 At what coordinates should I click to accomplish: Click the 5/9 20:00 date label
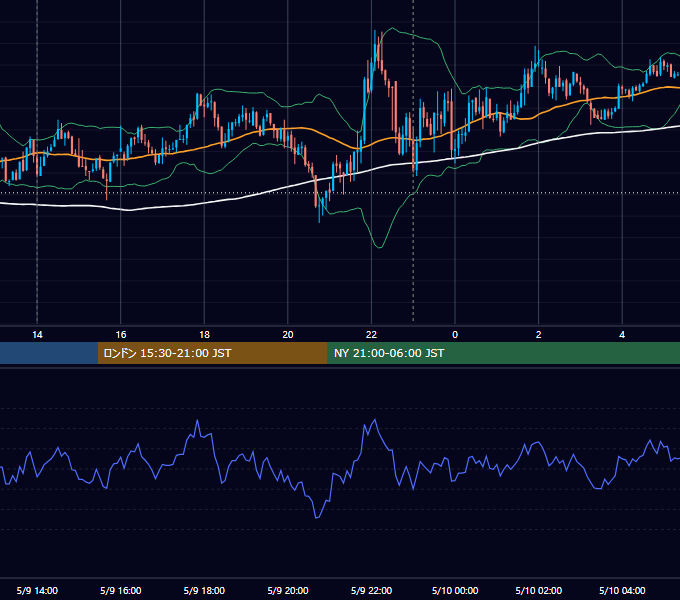288,590
